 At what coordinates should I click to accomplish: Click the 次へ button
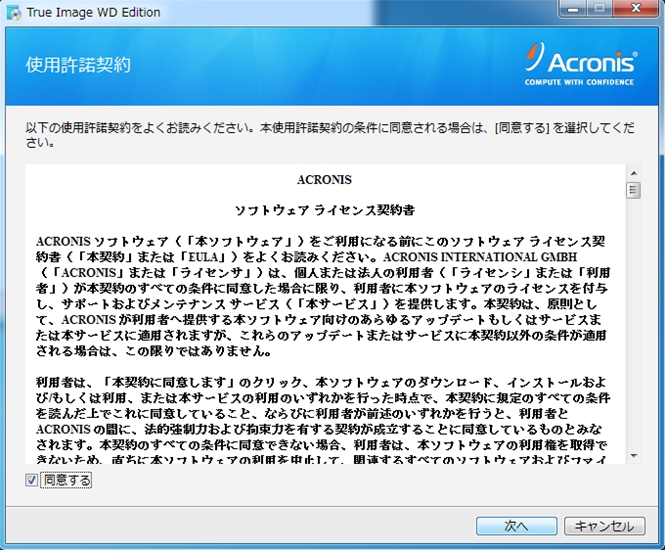[516, 526]
